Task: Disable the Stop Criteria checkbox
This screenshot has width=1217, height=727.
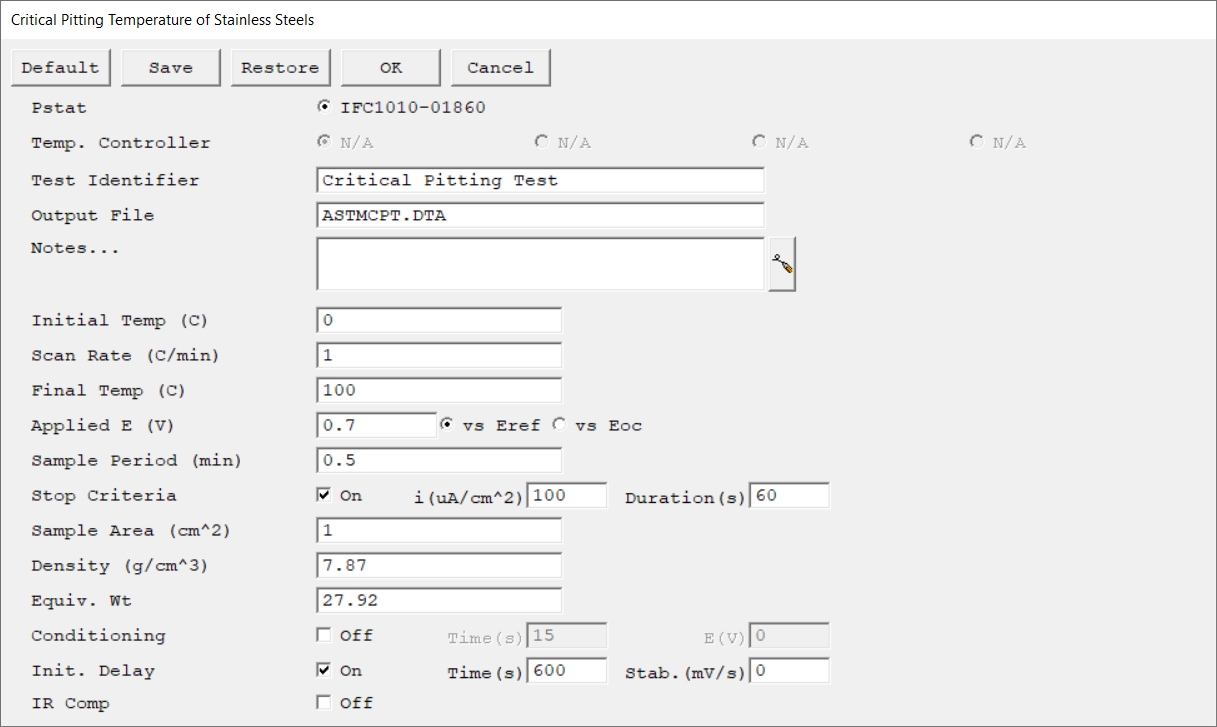Action: 324,496
